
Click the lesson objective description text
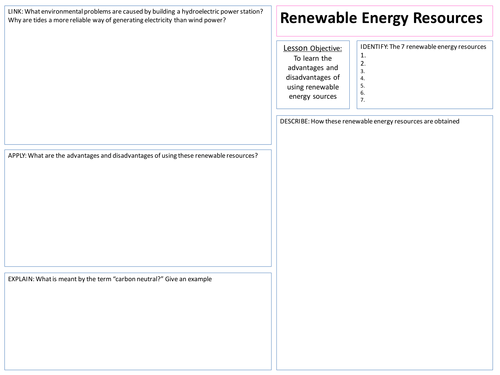(313, 77)
